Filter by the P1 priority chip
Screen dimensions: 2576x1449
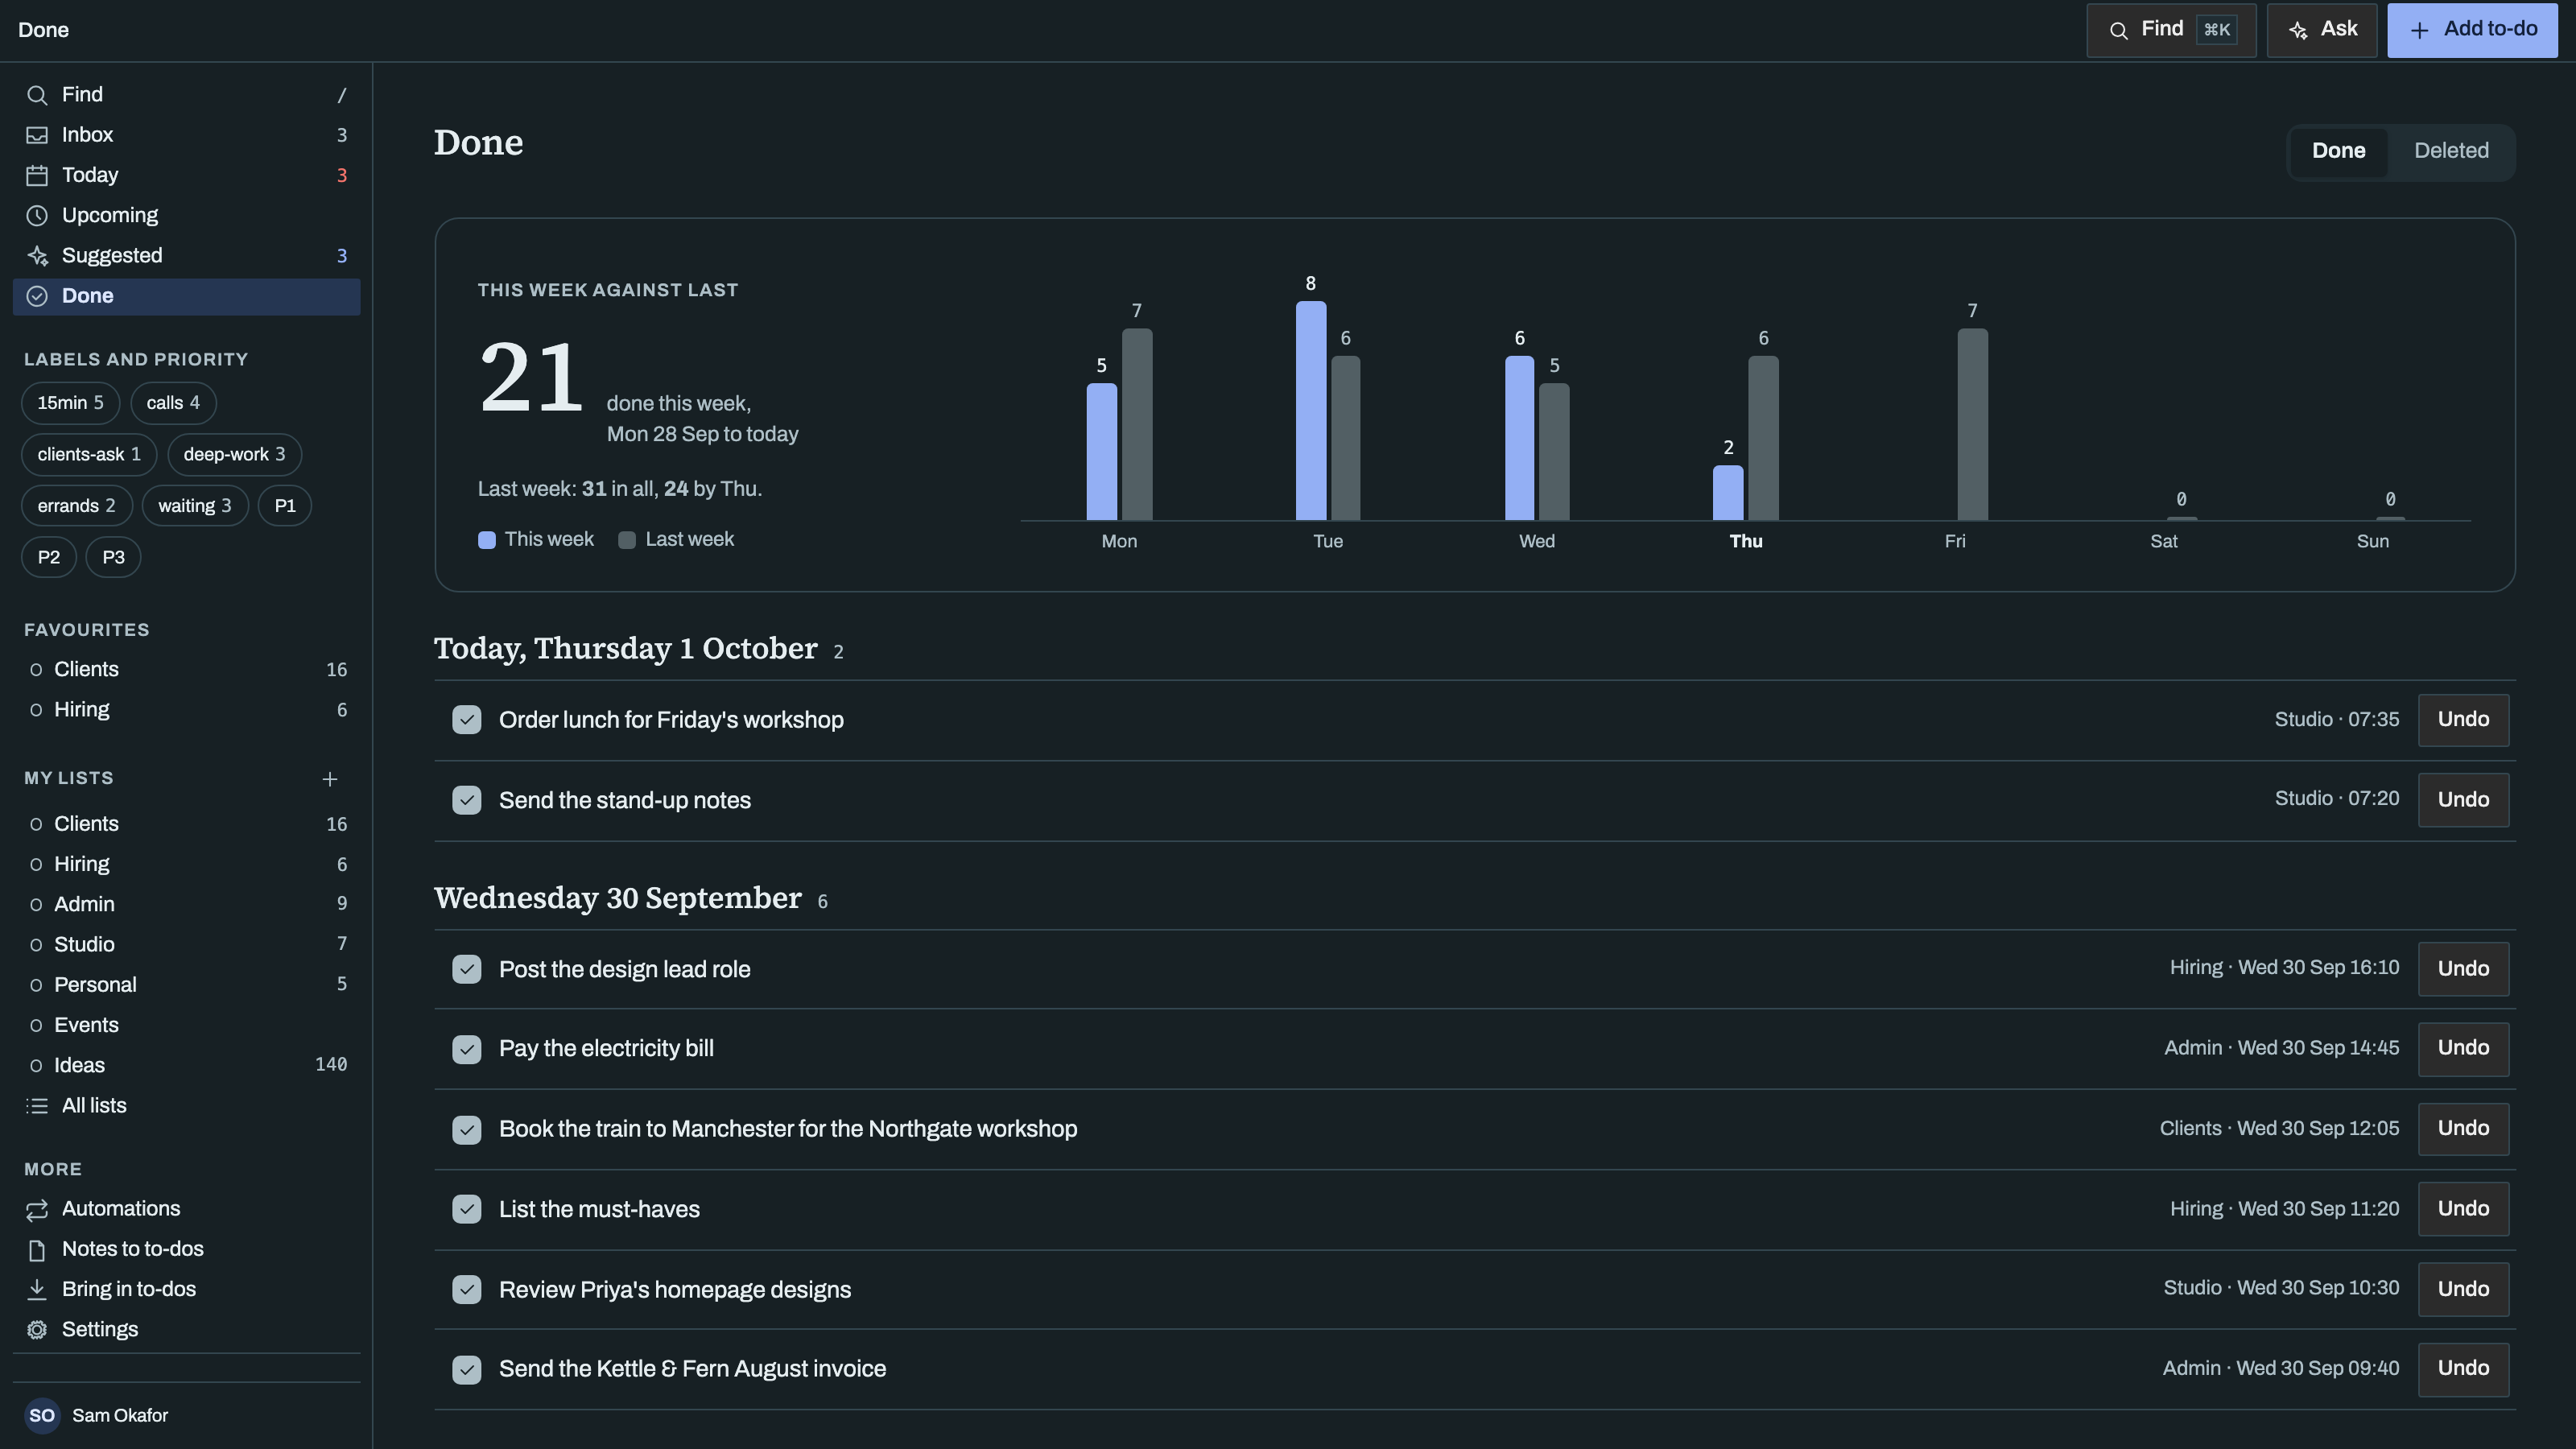[285, 506]
